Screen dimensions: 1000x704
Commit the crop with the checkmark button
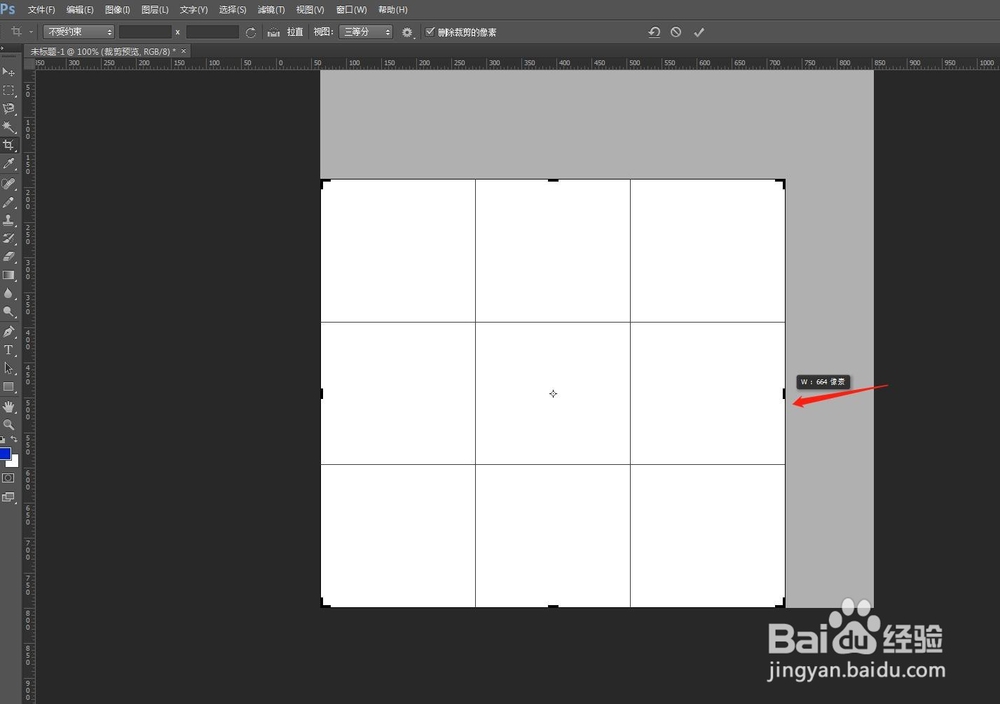[699, 31]
